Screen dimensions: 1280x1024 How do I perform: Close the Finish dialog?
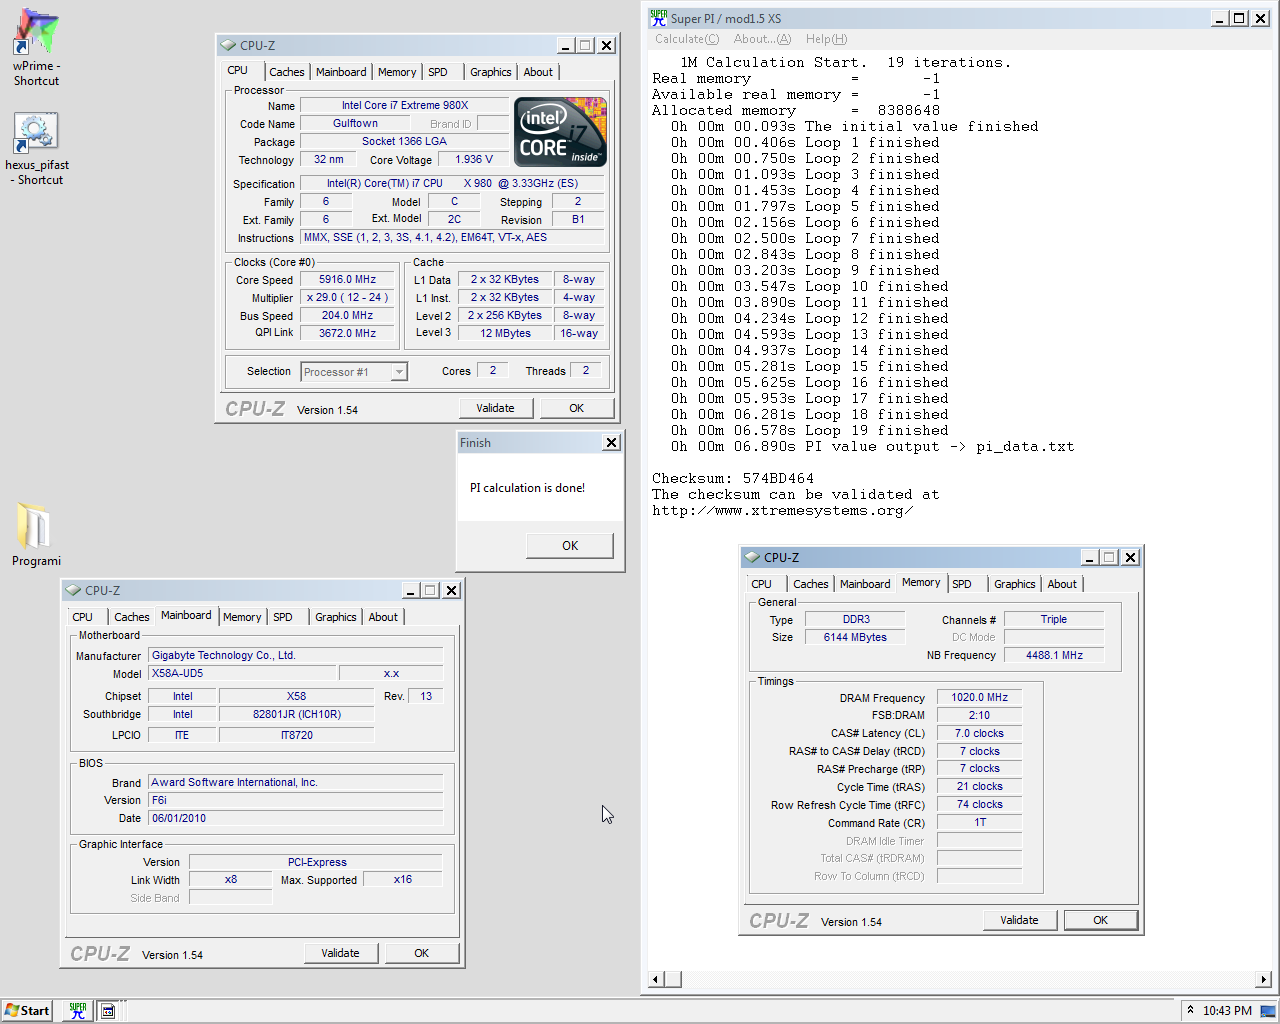click(x=611, y=442)
